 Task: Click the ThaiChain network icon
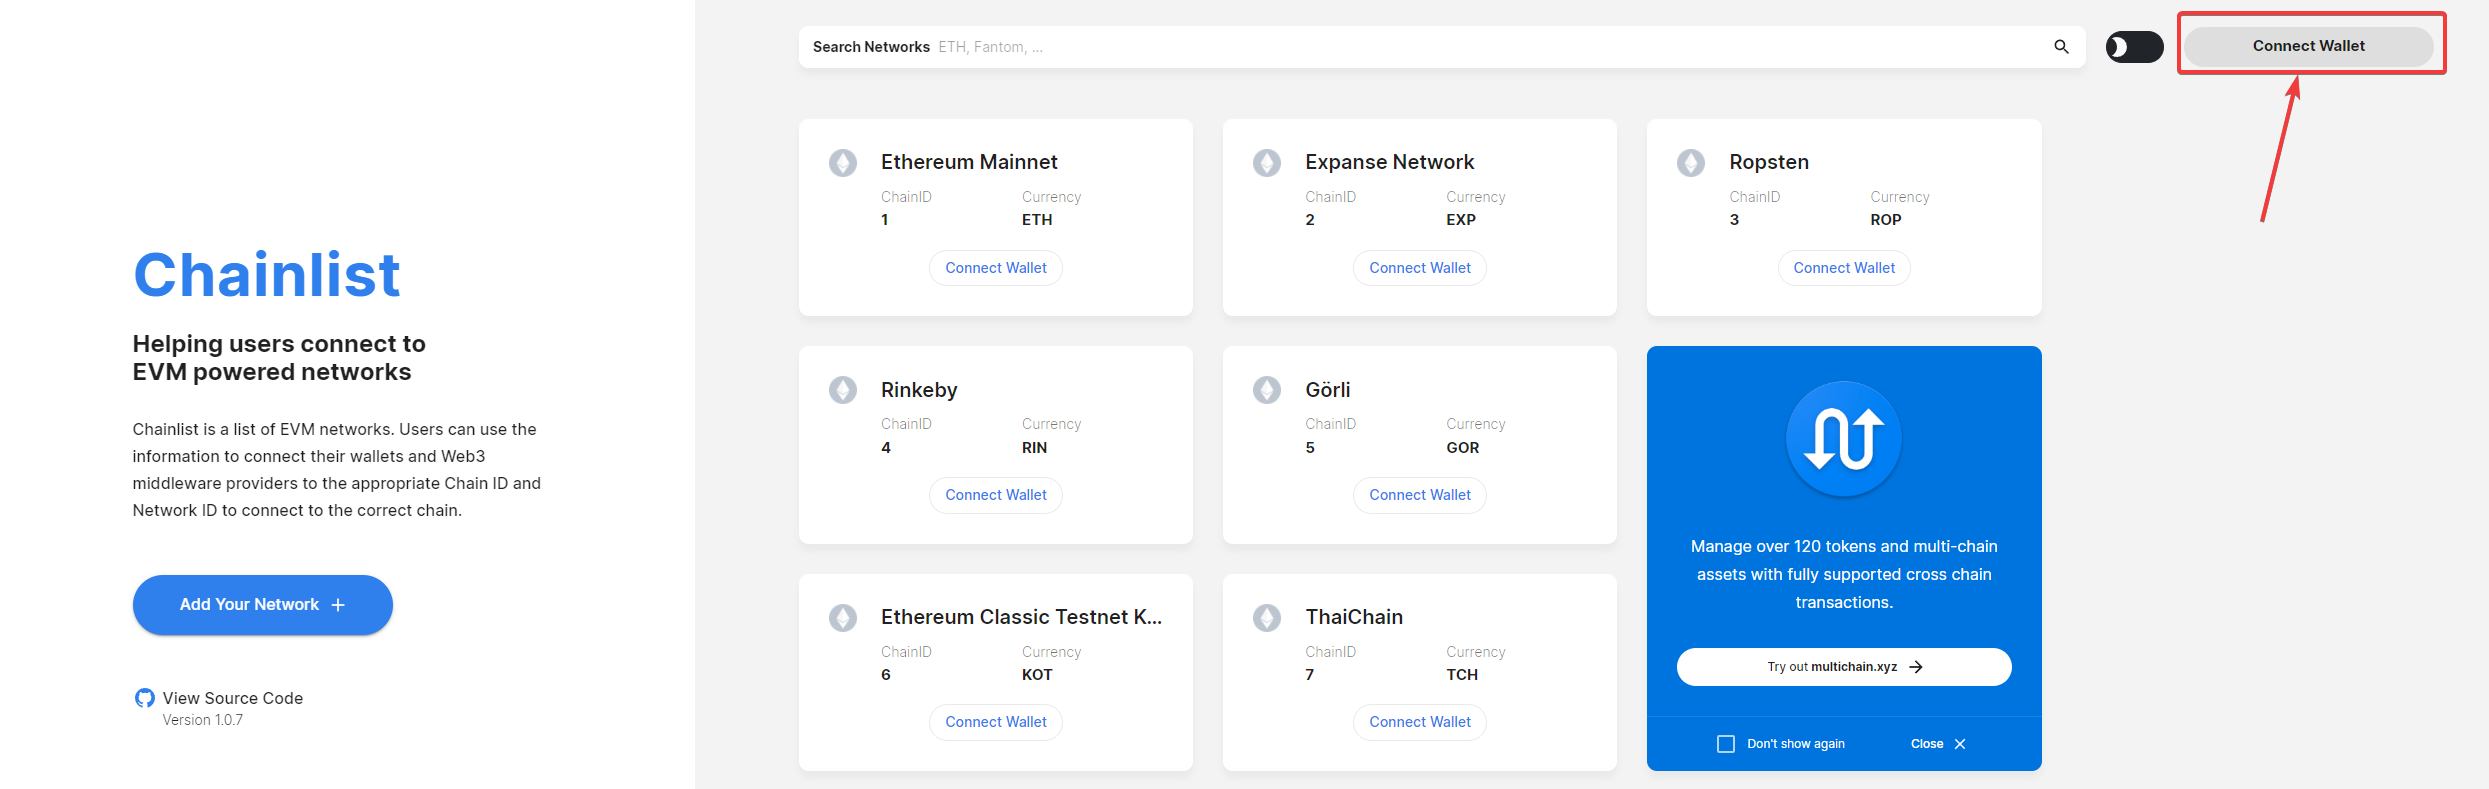[x=1267, y=618]
